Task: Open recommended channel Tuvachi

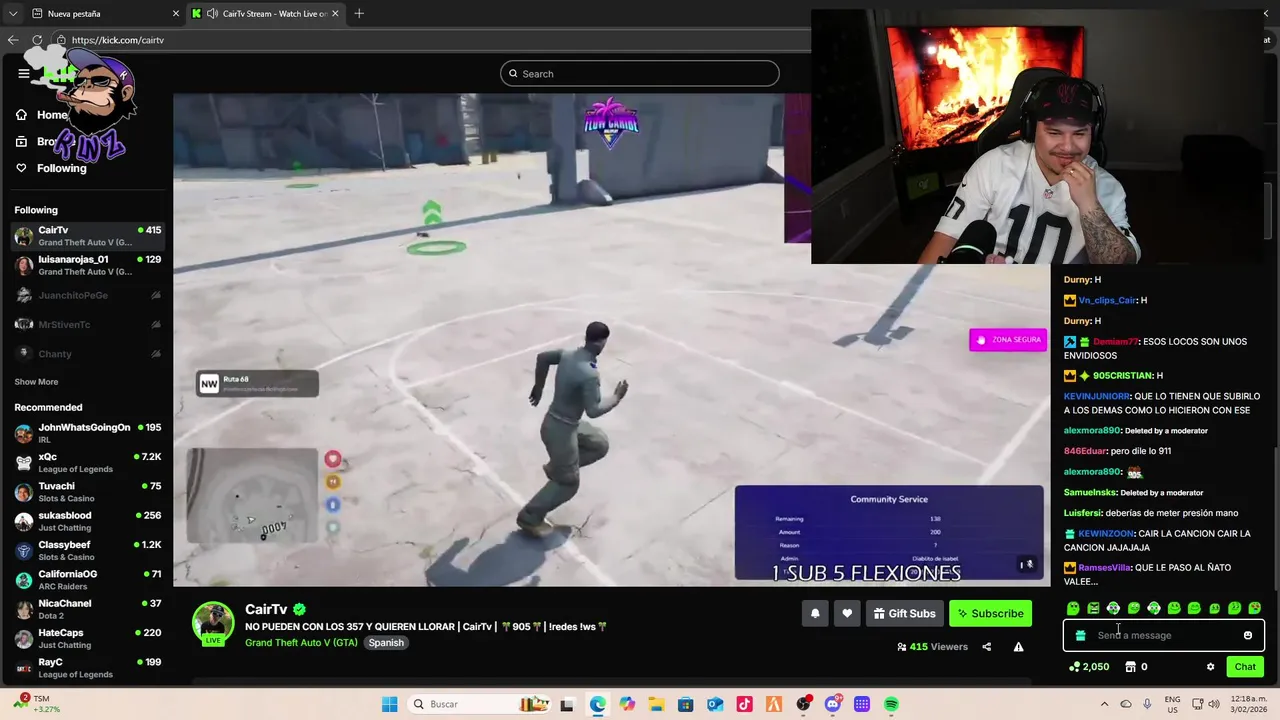Action: pyautogui.click(x=88, y=492)
